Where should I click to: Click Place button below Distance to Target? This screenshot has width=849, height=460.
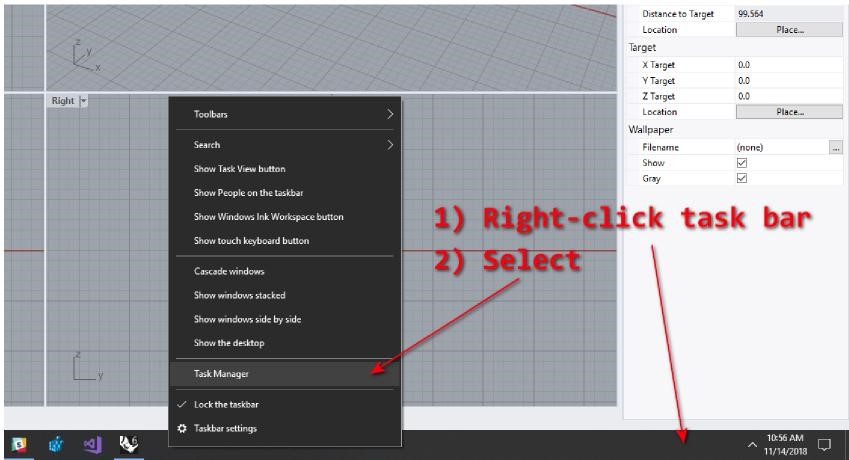click(789, 30)
